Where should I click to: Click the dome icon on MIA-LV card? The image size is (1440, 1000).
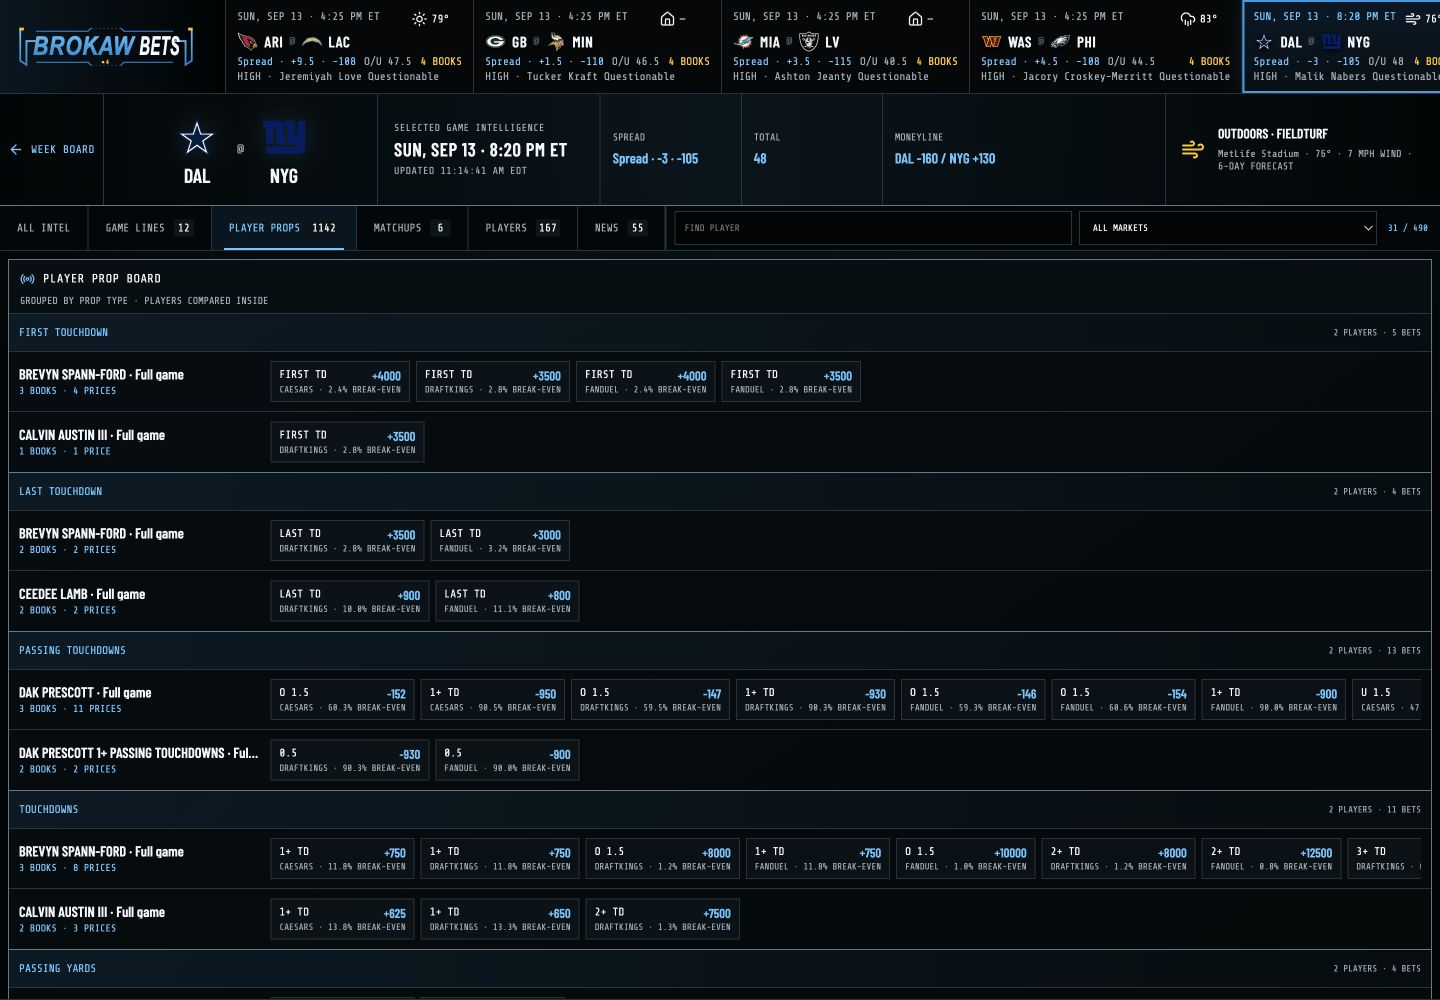point(915,18)
